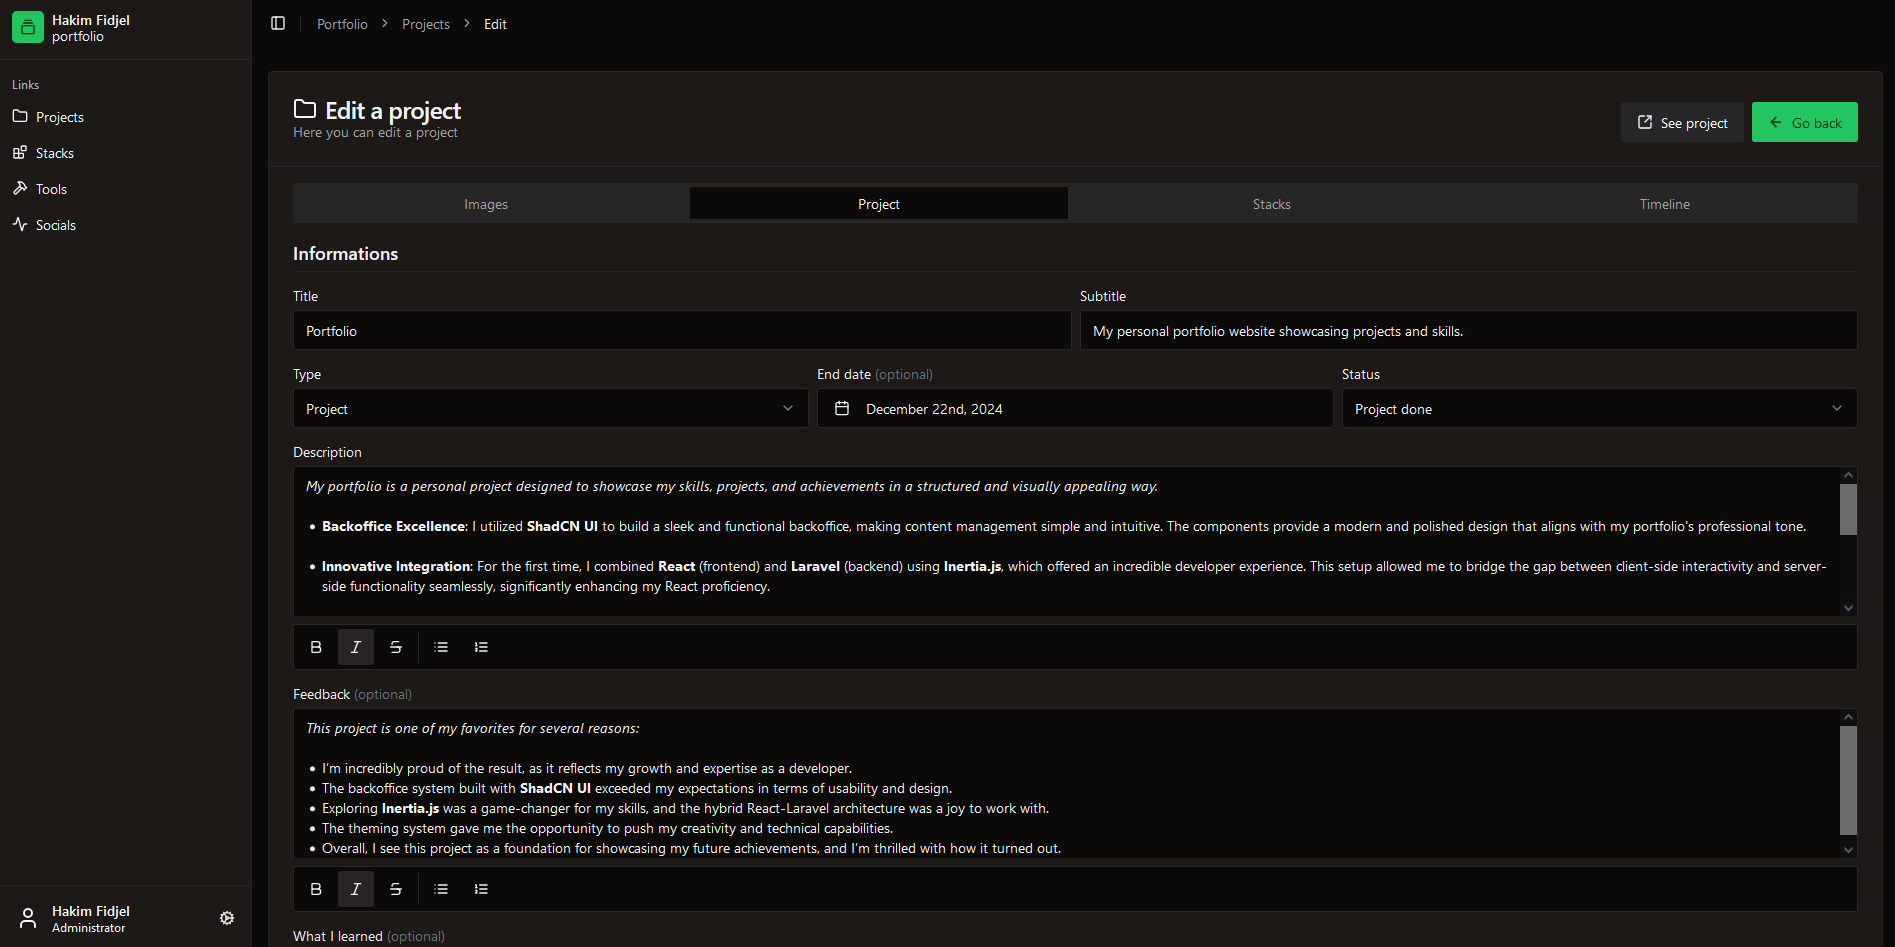Expand the Status dropdown
The height and width of the screenshot is (947, 1895).
1598,409
